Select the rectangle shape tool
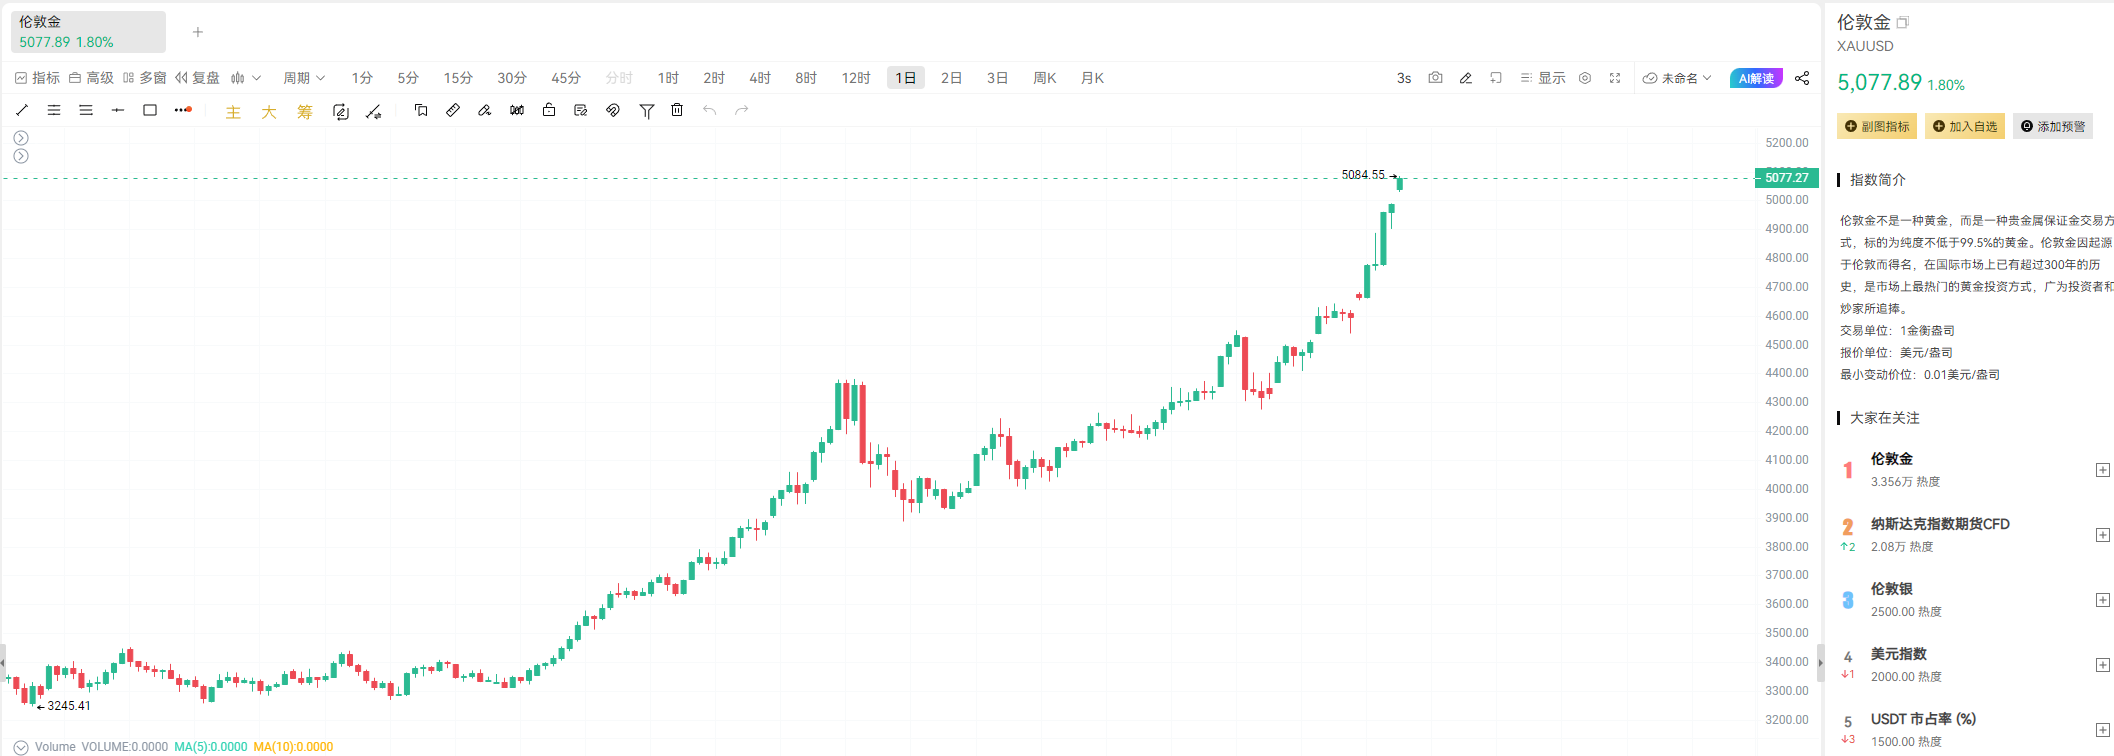 coord(150,110)
